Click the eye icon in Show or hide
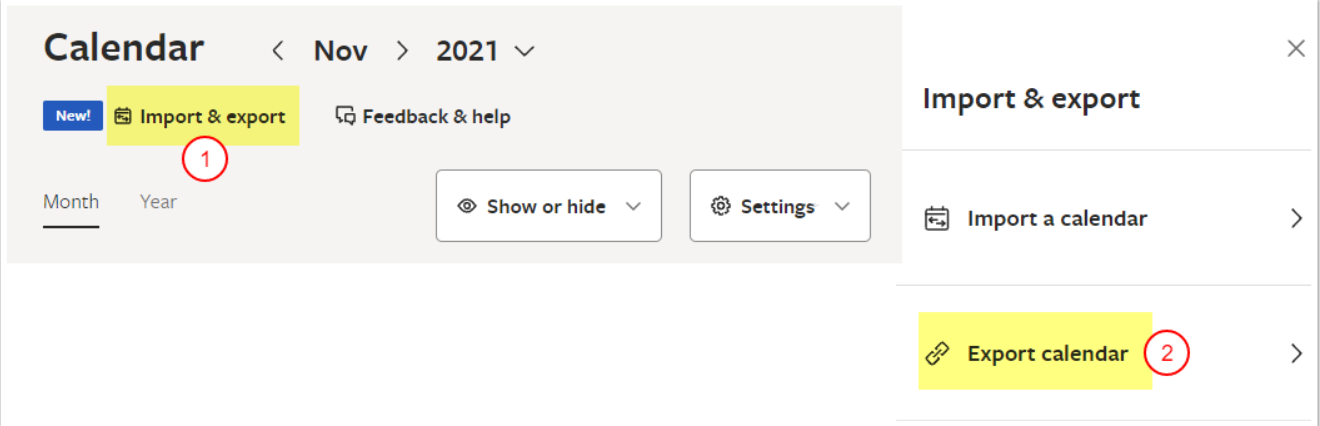The height and width of the screenshot is (426, 1320). point(466,207)
